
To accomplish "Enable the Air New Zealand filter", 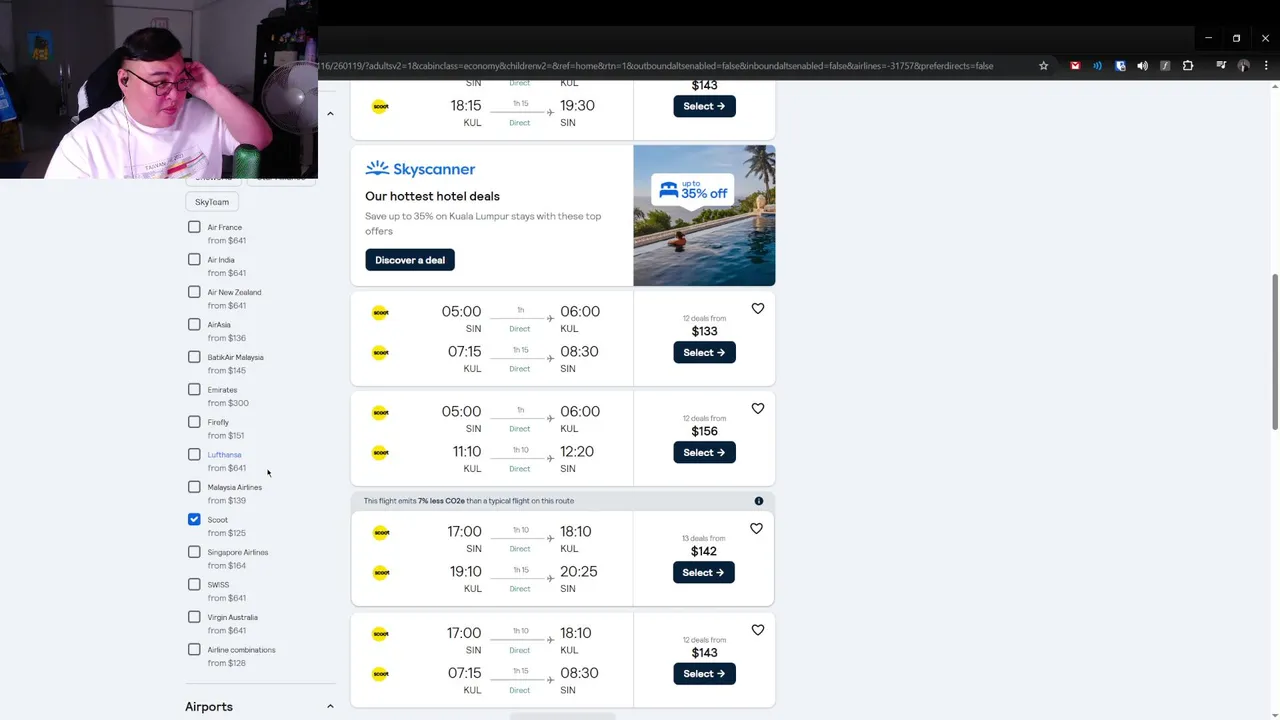I will click(x=194, y=292).
